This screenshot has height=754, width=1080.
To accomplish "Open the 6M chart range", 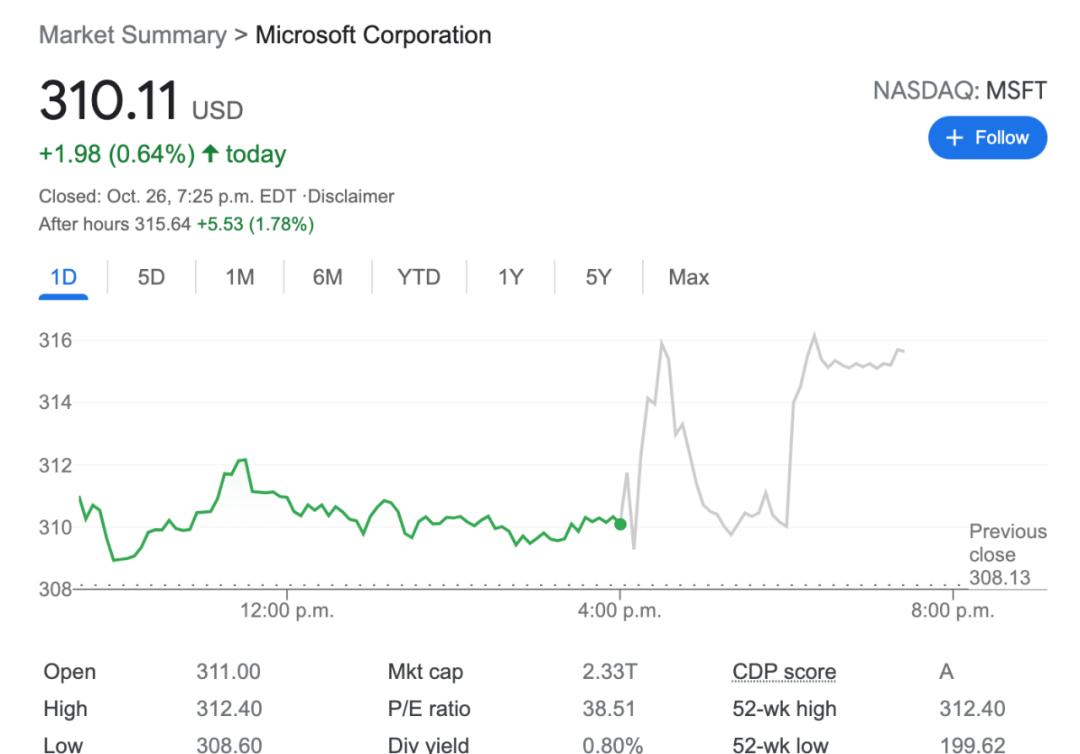I will pyautogui.click(x=327, y=277).
